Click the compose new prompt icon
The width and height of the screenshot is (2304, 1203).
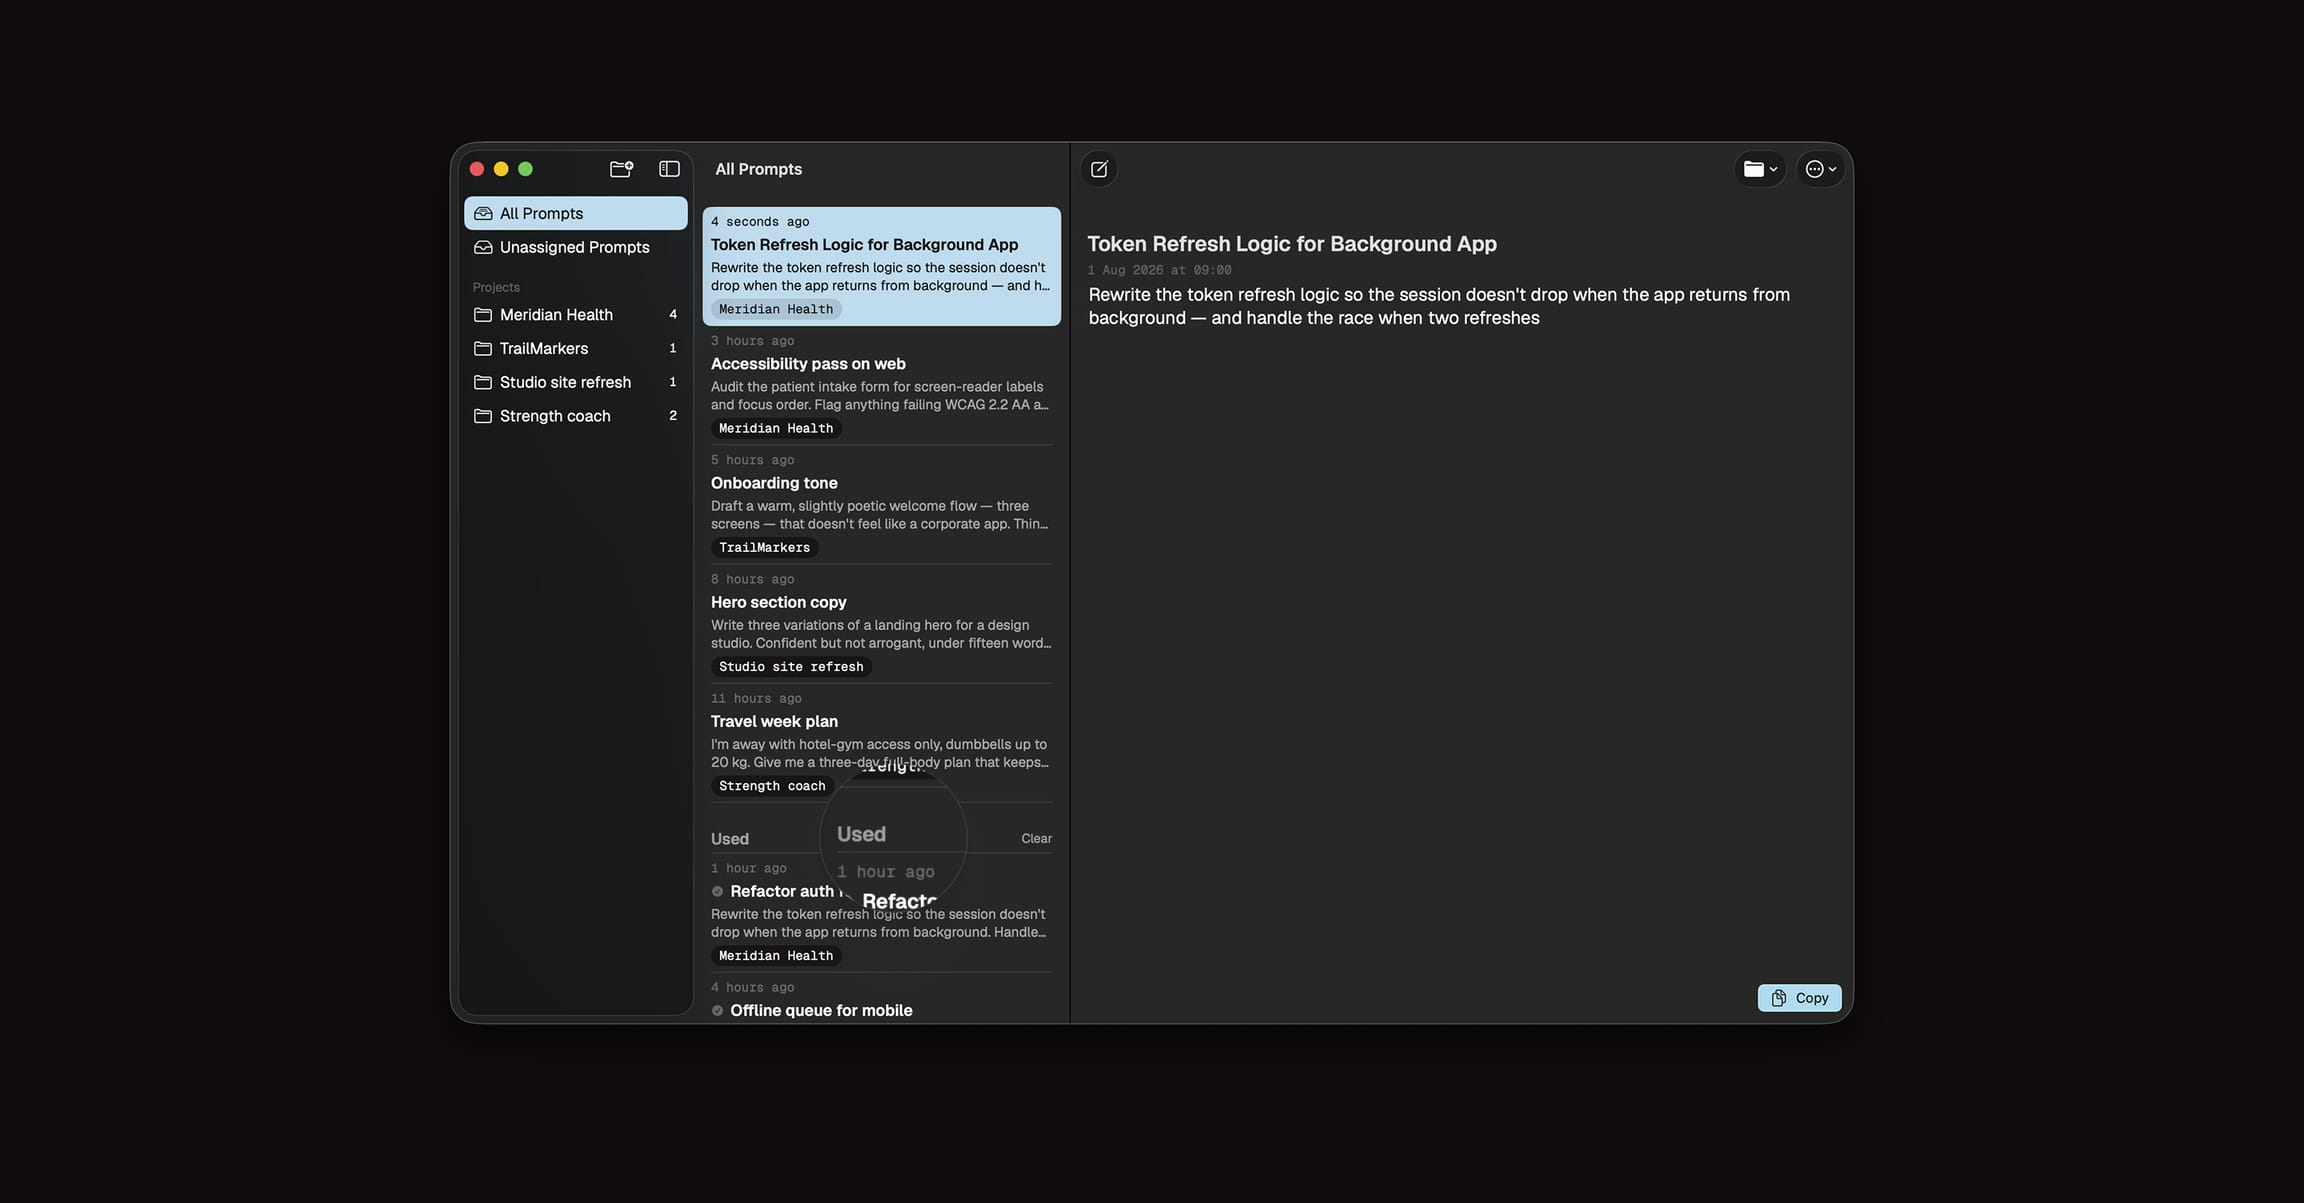(1099, 169)
